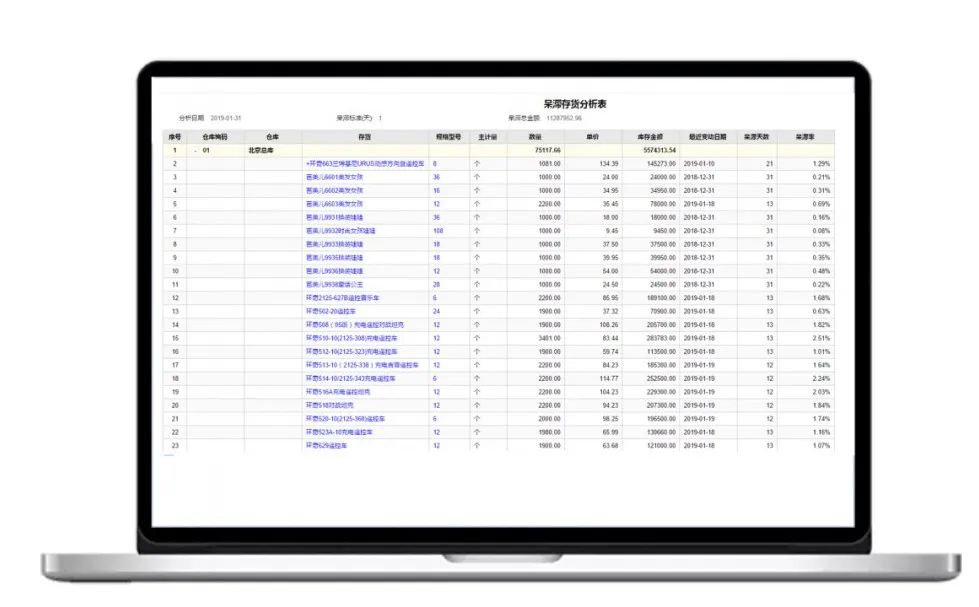Sort by the 呆滞率 column header
The image size is (979, 607).
[x=805, y=137]
